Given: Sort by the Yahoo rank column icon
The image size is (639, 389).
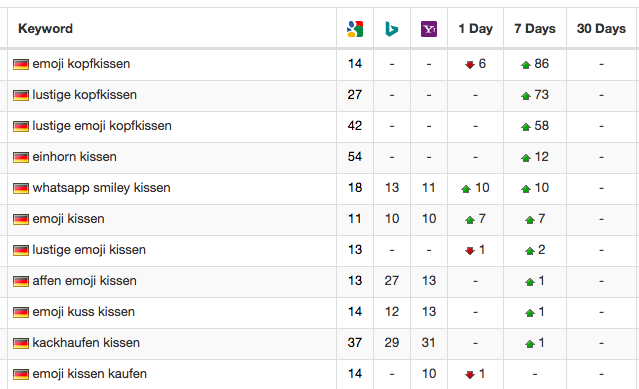Looking at the screenshot, I should tap(429, 29).
